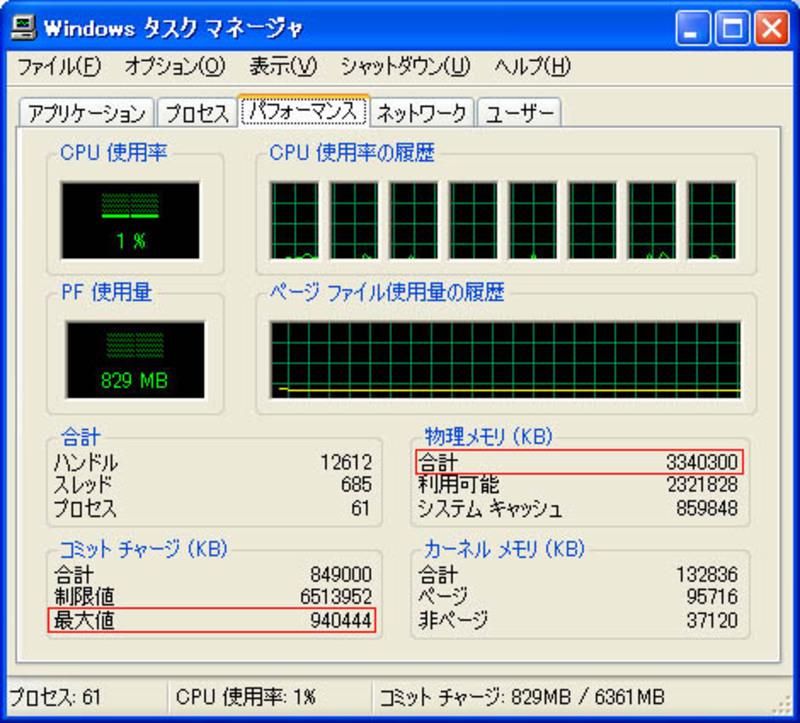
Task: Click the ハンドル value 12612
Action: click(346, 462)
